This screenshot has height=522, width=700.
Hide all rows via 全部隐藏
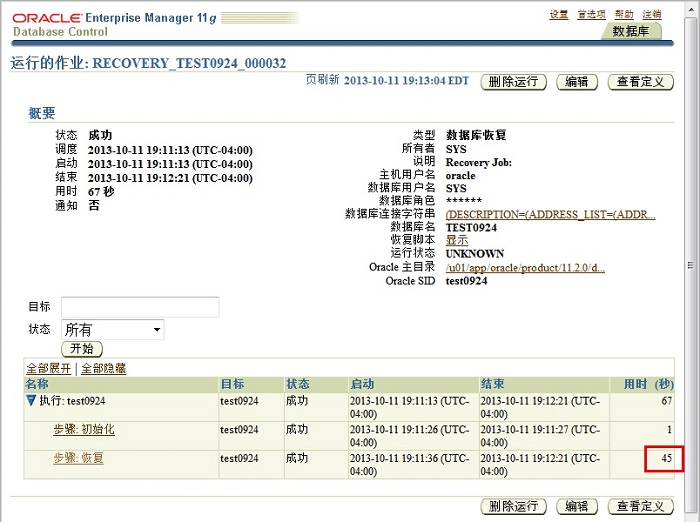(x=104, y=368)
